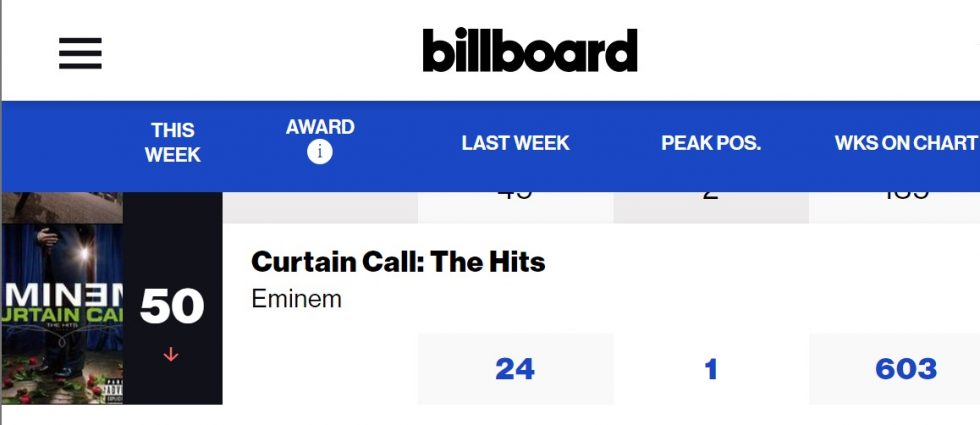
Task: Click the partially visible previous album cover
Action: coord(62,208)
